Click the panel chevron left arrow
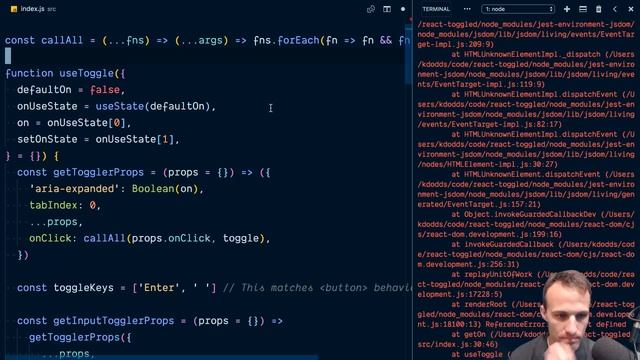The width and height of the screenshot is (640, 360). [615, 9]
